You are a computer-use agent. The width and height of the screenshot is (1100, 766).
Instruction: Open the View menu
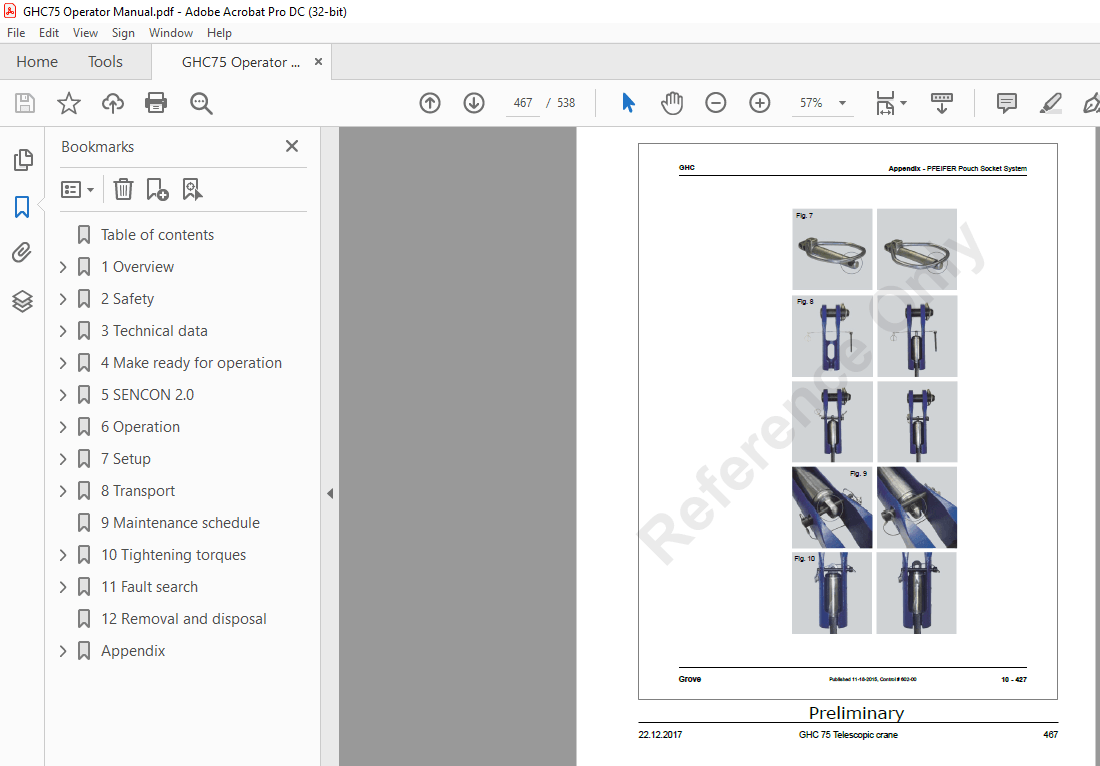(x=85, y=32)
